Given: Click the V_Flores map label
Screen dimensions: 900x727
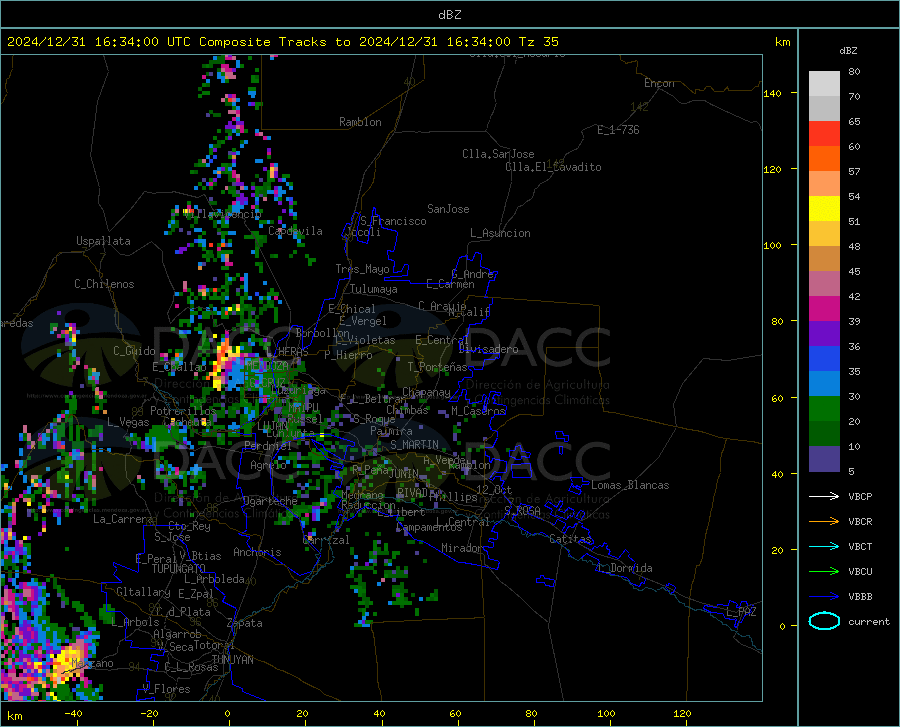Looking at the screenshot, I should coord(166,689).
